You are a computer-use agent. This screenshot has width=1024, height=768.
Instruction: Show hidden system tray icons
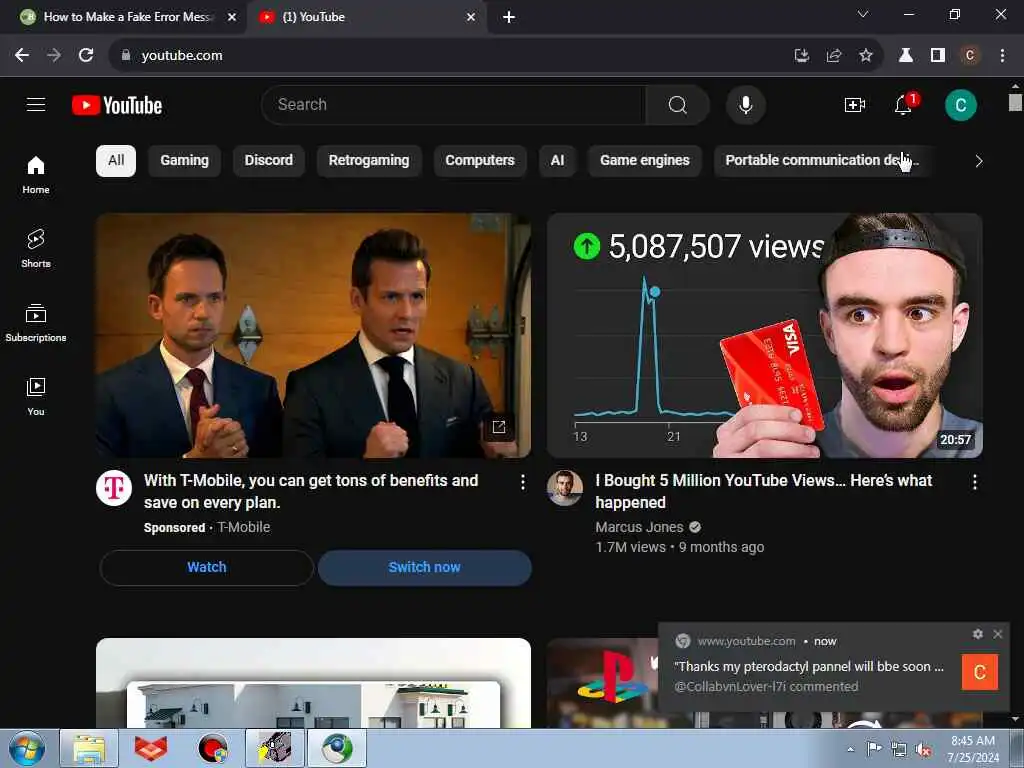tap(850, 749)
